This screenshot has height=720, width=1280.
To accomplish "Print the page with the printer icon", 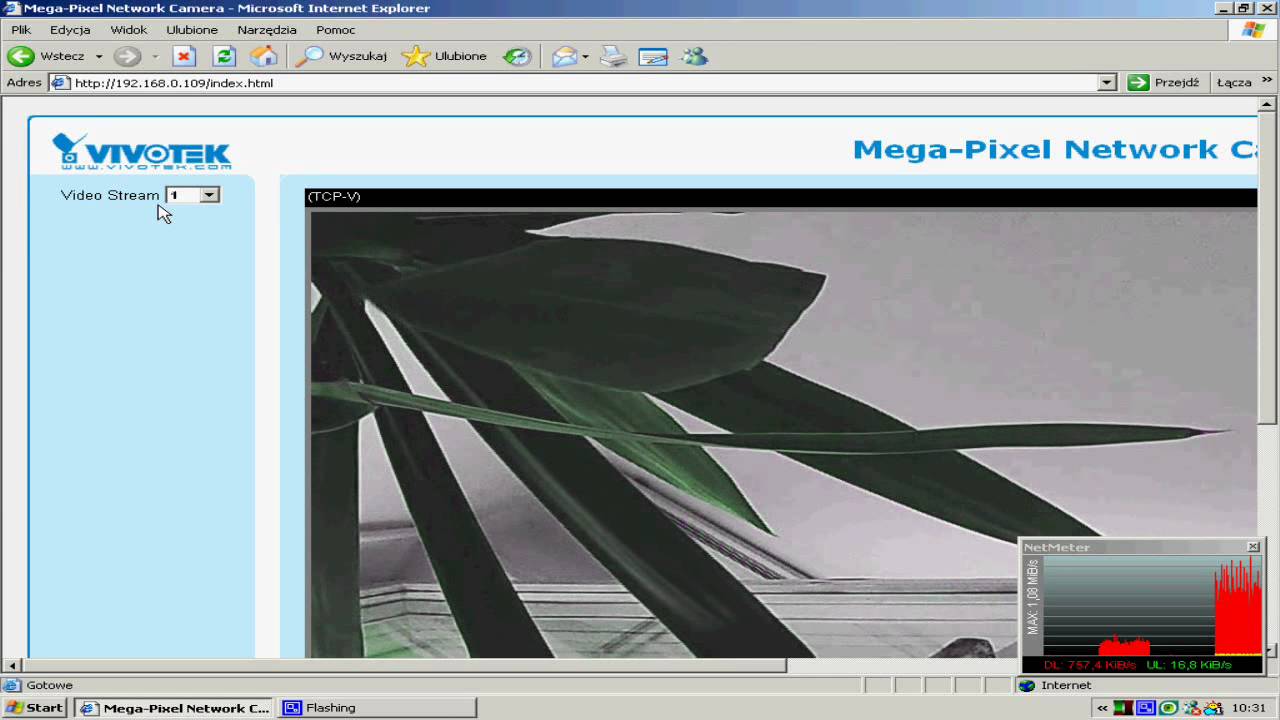I will point(613,56).
